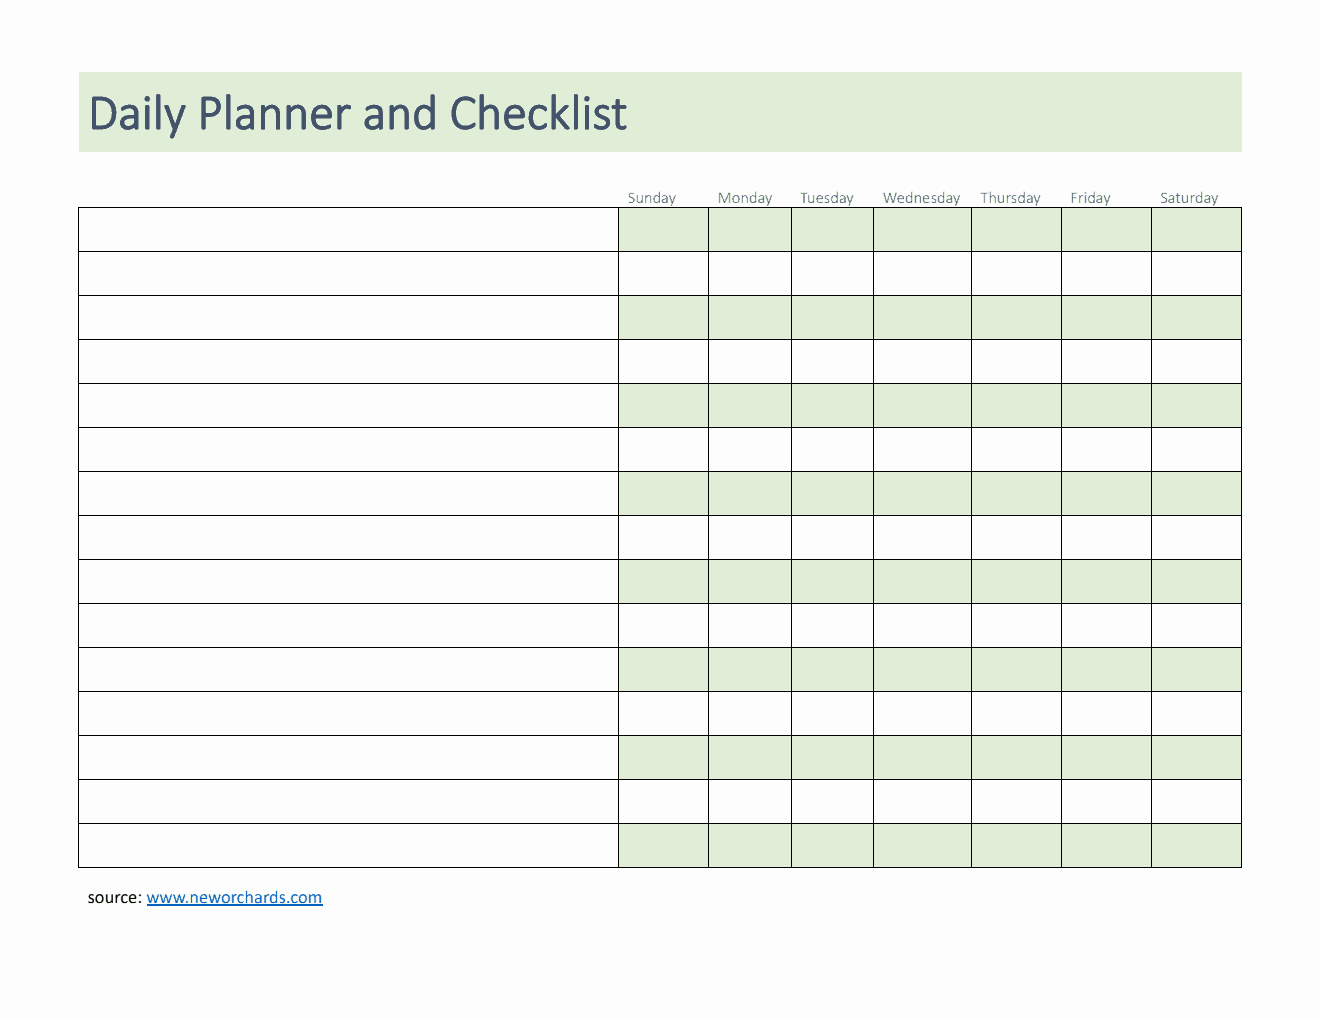The image size is (1320, 1020).
Task: Select the Monday column header
Action: (745, 198)
